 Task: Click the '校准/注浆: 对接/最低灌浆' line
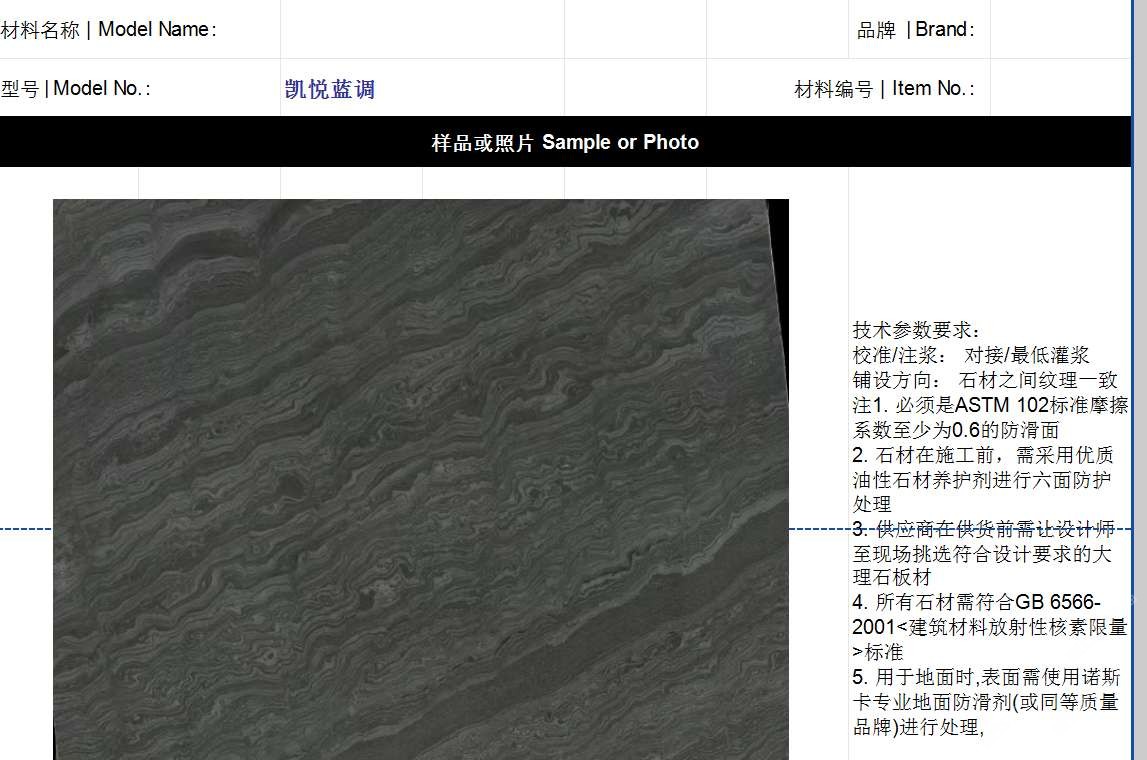pyautogui.click(x=971, y=355)
